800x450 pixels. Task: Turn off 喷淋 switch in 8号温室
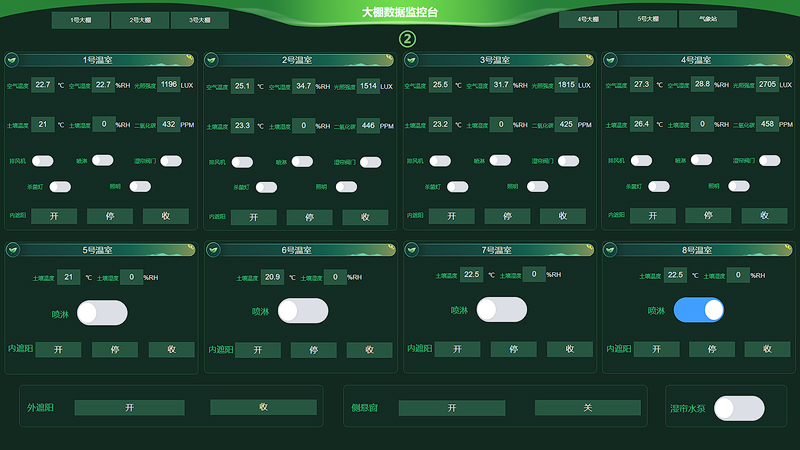pyautogui.click(x=699, y=310)
